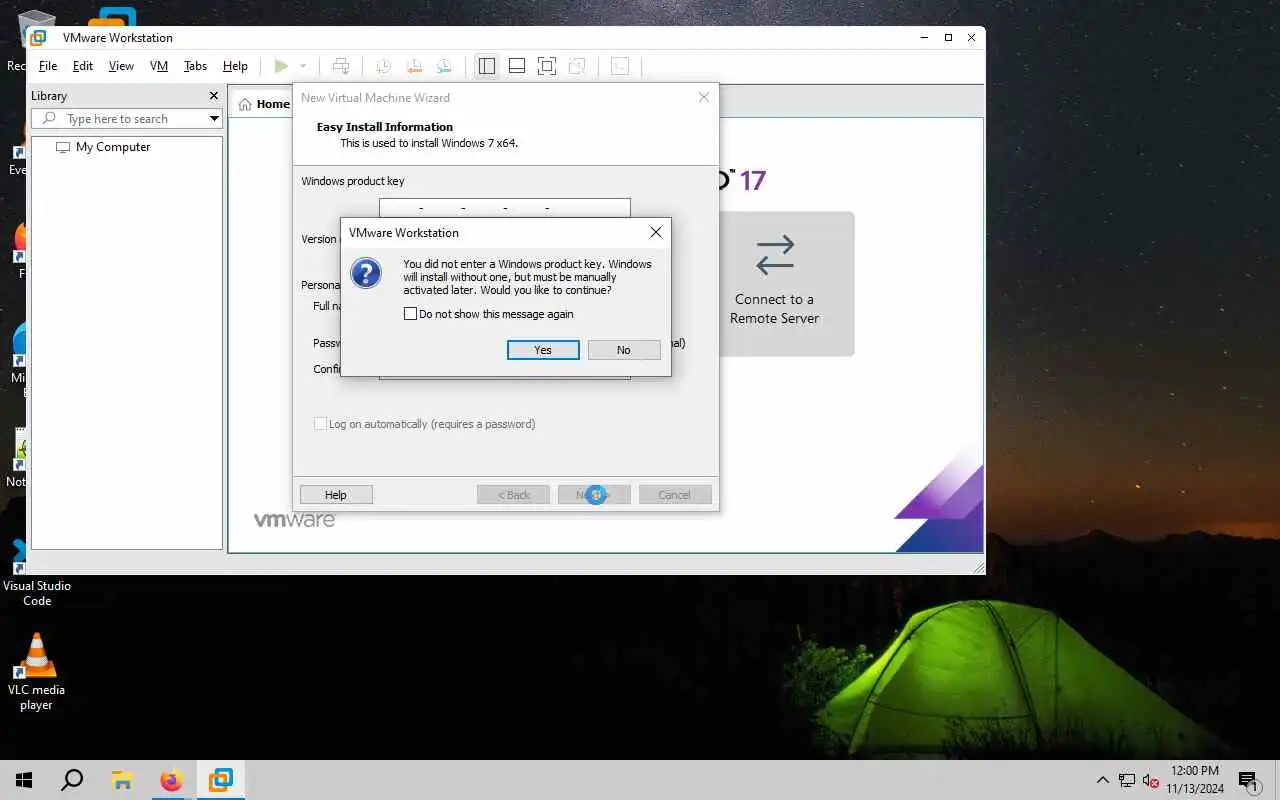
Task: Open the VM menu
Action: [159, 66]
